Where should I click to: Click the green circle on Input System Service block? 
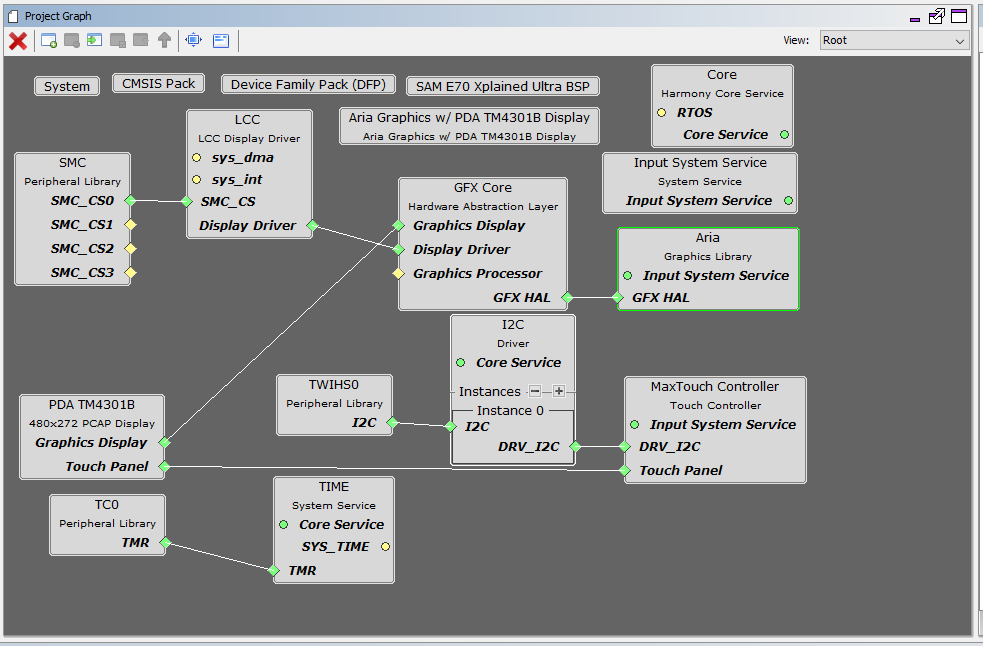[x=788, y=201]
